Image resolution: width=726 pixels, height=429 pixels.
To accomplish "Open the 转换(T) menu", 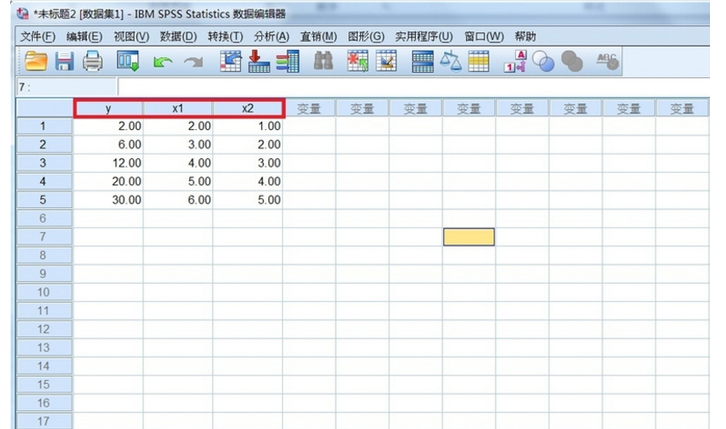I will pyautogui.click(x=225, y=37).
